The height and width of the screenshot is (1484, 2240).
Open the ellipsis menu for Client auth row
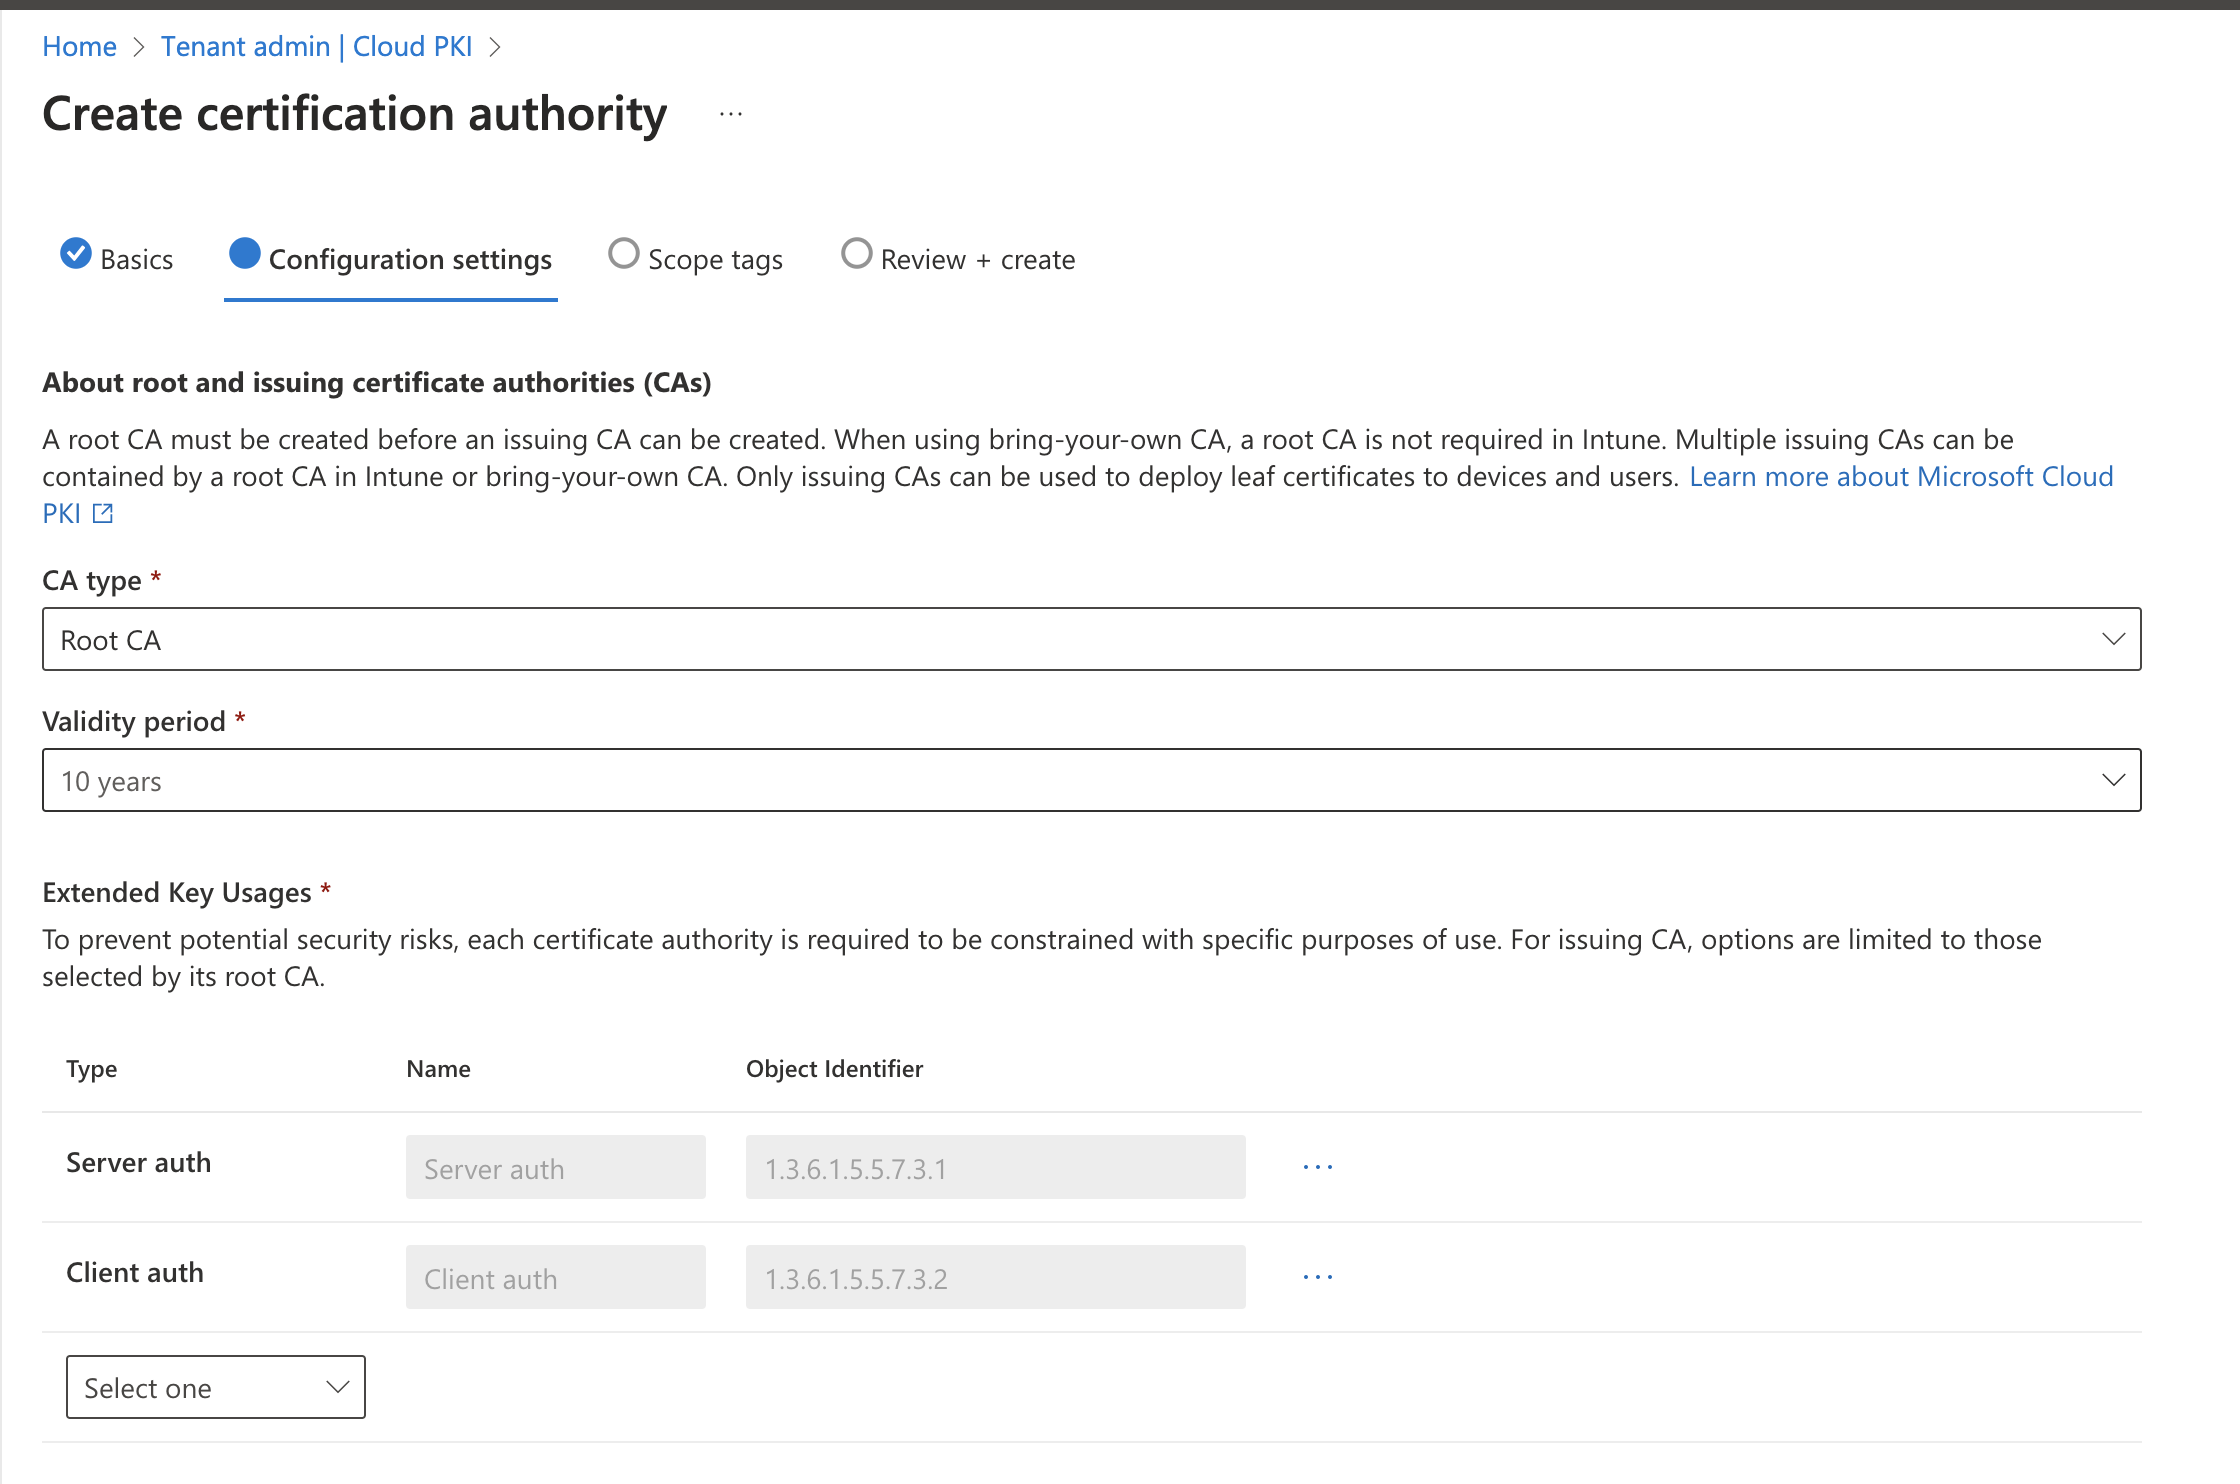click(1318, 1277)
